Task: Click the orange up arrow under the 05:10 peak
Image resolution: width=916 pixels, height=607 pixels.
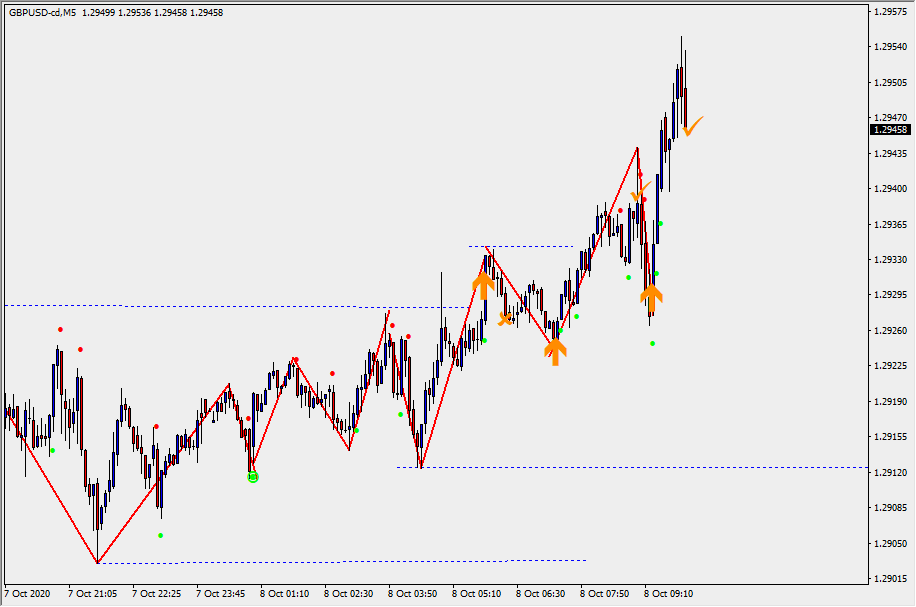Action: (483, 284)
